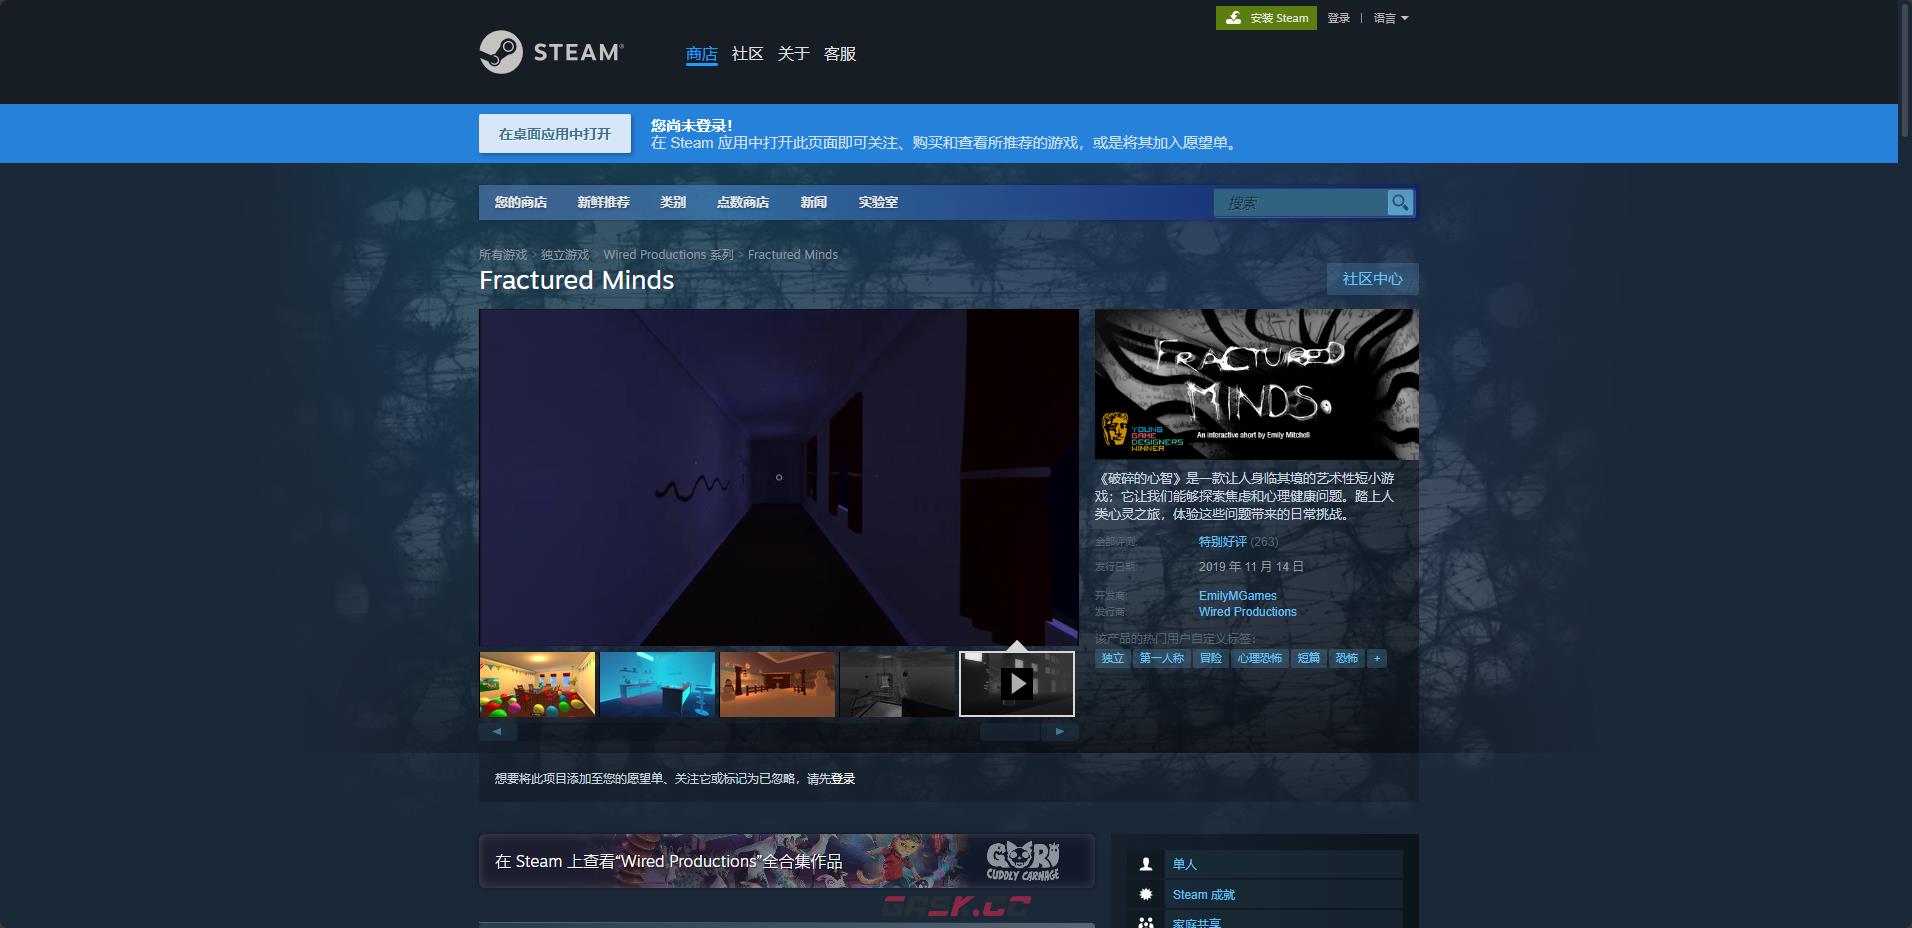Click the Steam 成就 achievements icon

(x=1146, y=894)
